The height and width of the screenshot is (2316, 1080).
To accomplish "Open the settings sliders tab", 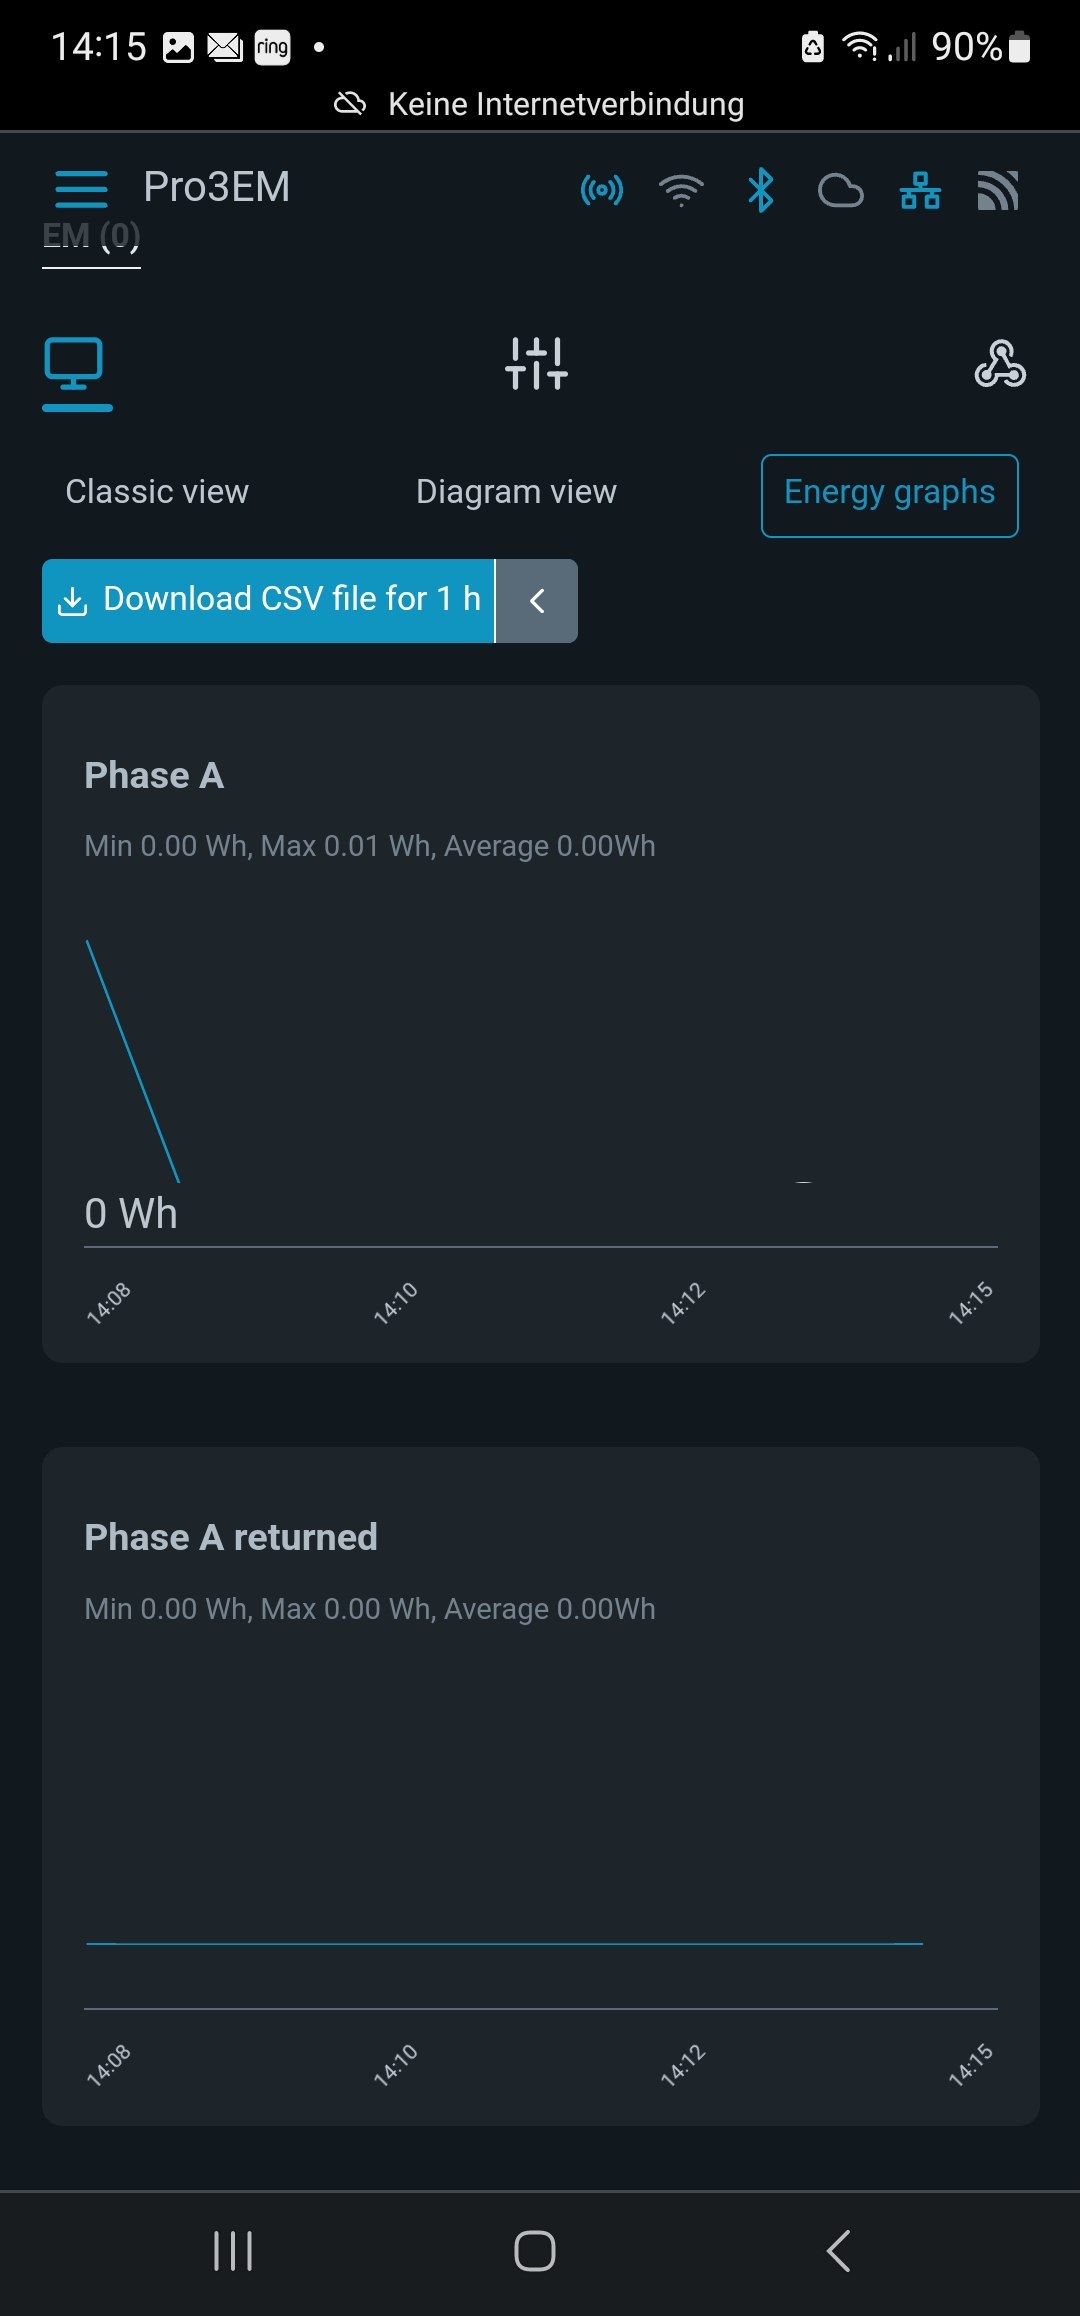I will 537,364.
